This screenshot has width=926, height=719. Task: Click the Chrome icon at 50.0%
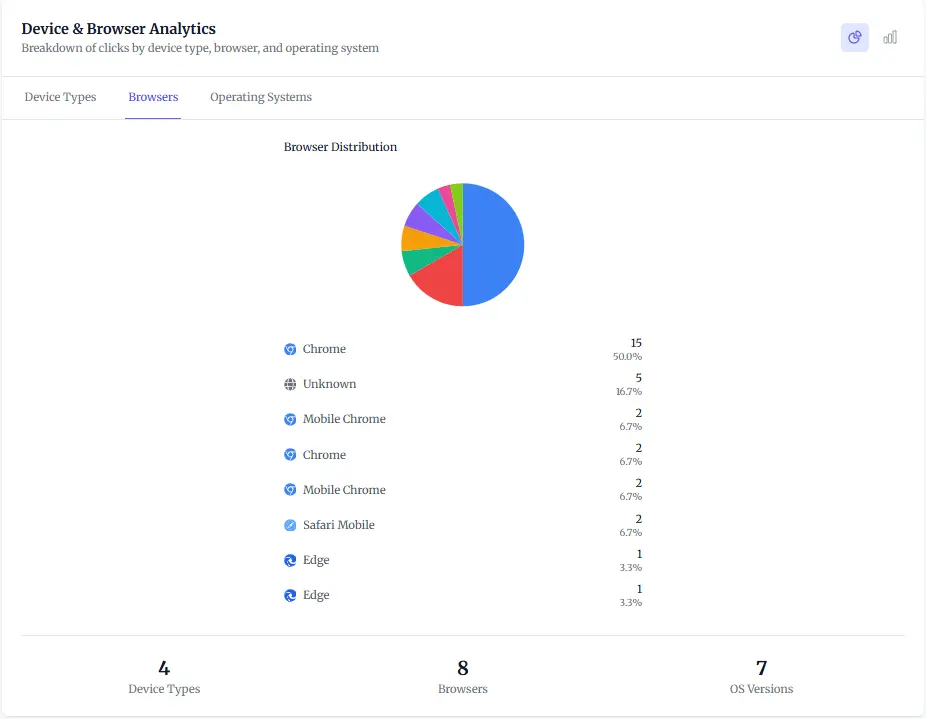[x=290, y=349]
